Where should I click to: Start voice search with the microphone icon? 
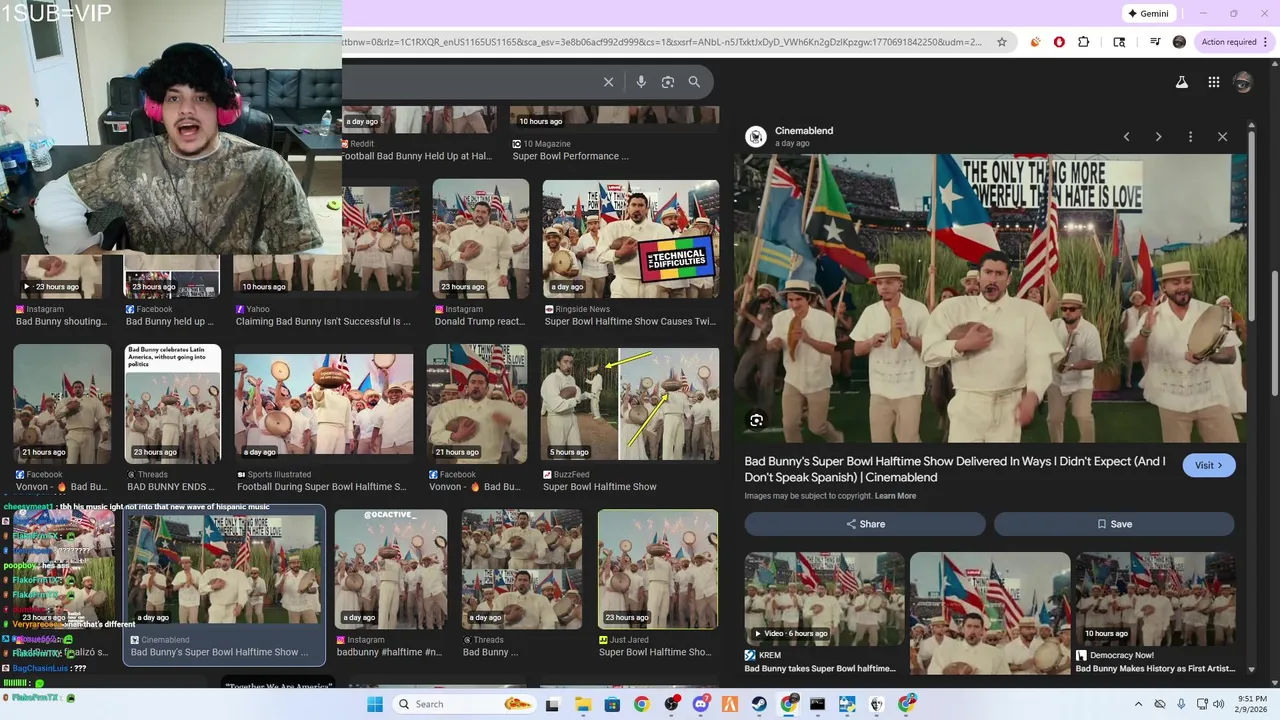(x=641, y=82)
